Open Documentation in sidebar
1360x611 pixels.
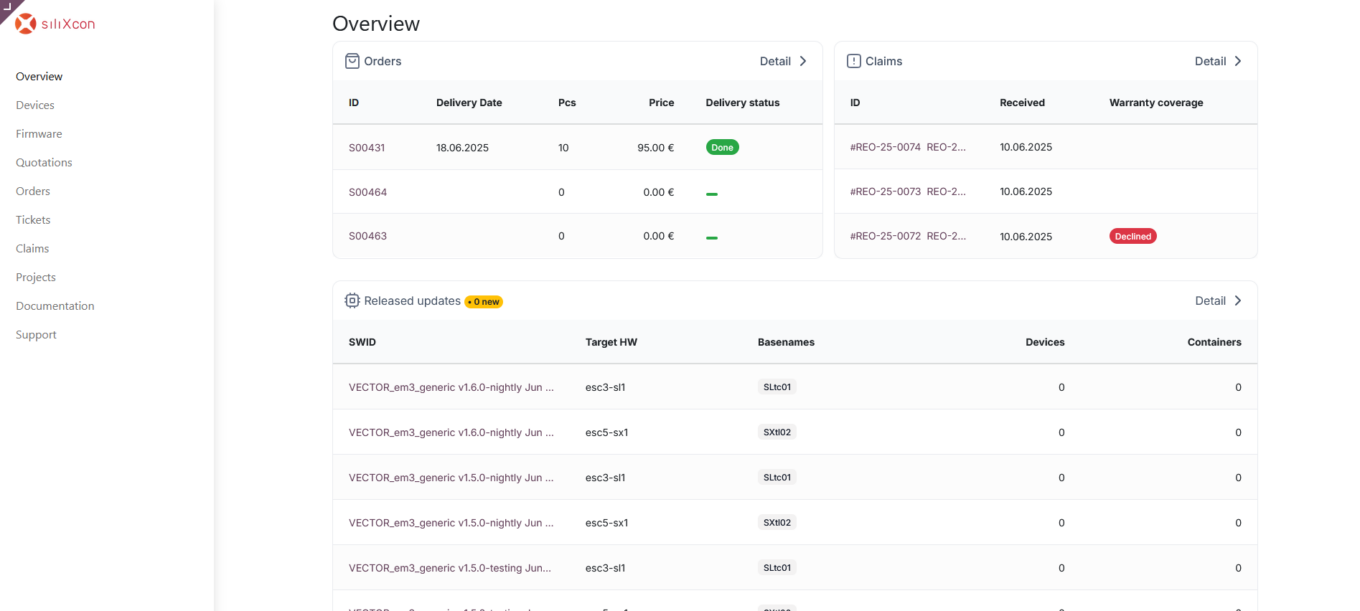tap(55, 306)
